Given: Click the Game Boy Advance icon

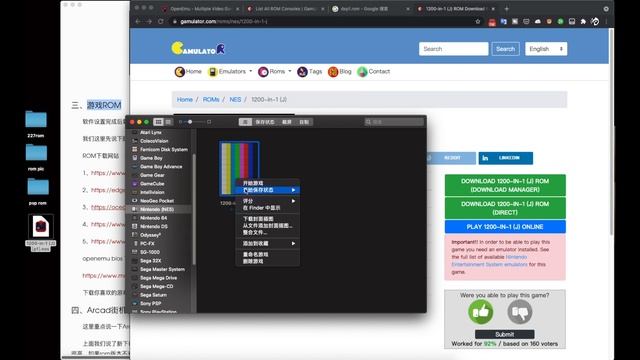Looking at the screenshot, I should [135, 167].
